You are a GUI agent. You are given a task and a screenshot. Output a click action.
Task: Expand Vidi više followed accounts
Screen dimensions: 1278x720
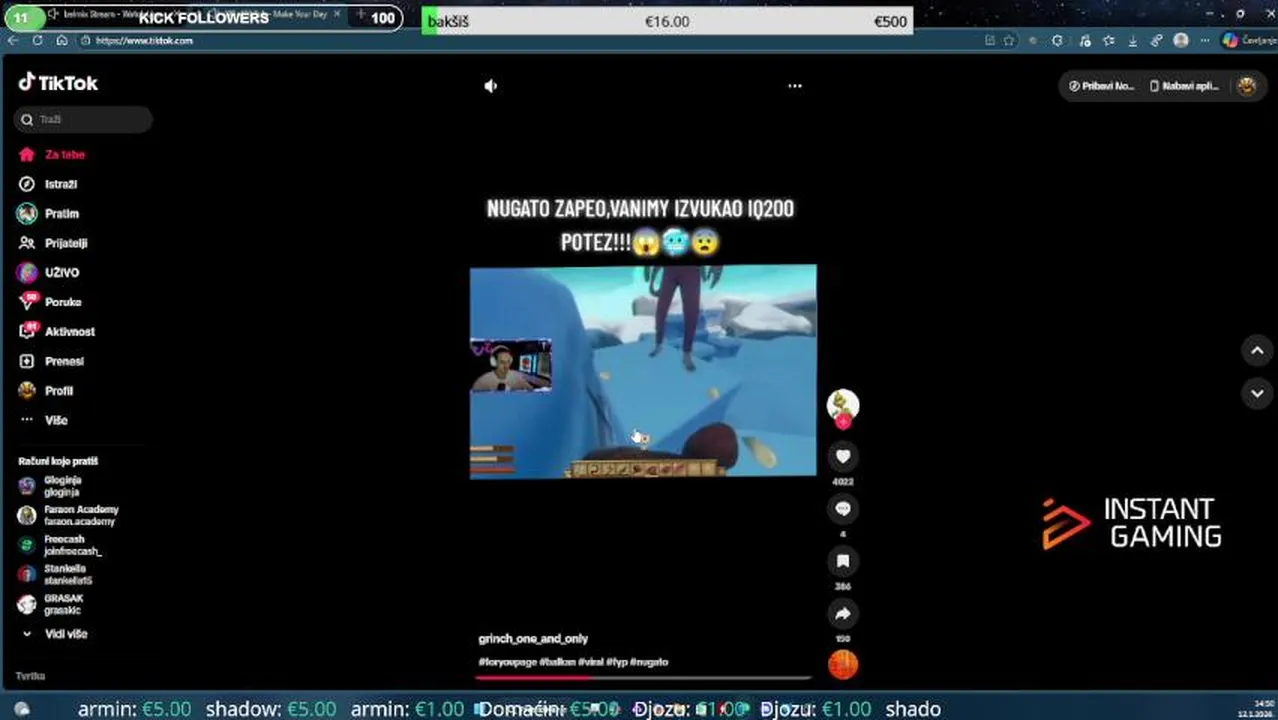click(54, 634)
